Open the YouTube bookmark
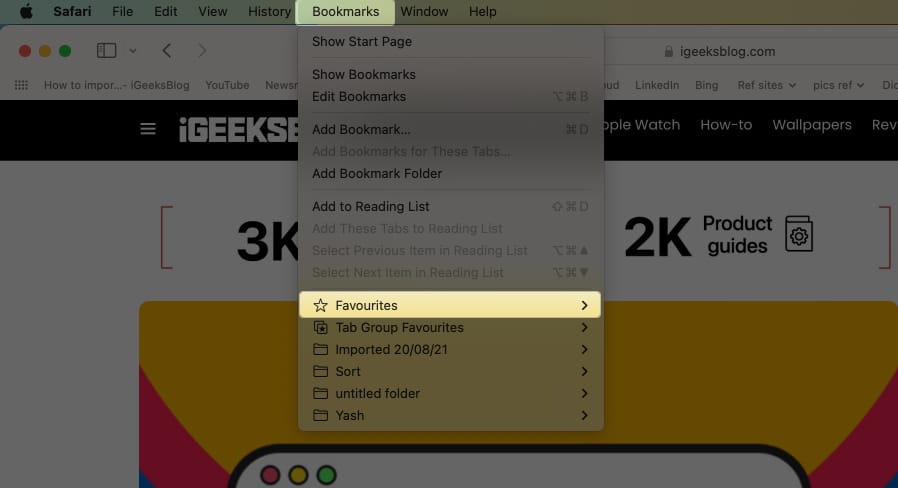The width and height of the screenshot is (898, 488). 227,85
